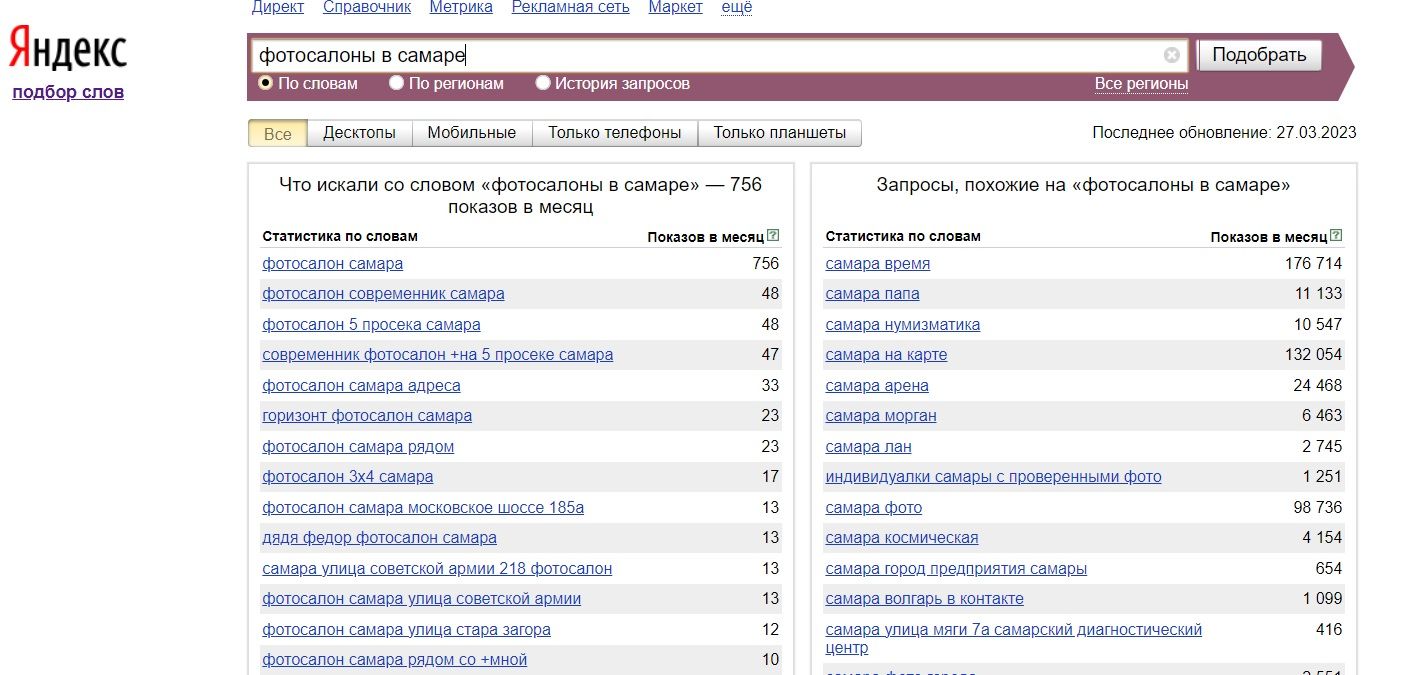1403x675 pixels.
Task: Expand the «ещё» services menu
Action: coord(736,8)
